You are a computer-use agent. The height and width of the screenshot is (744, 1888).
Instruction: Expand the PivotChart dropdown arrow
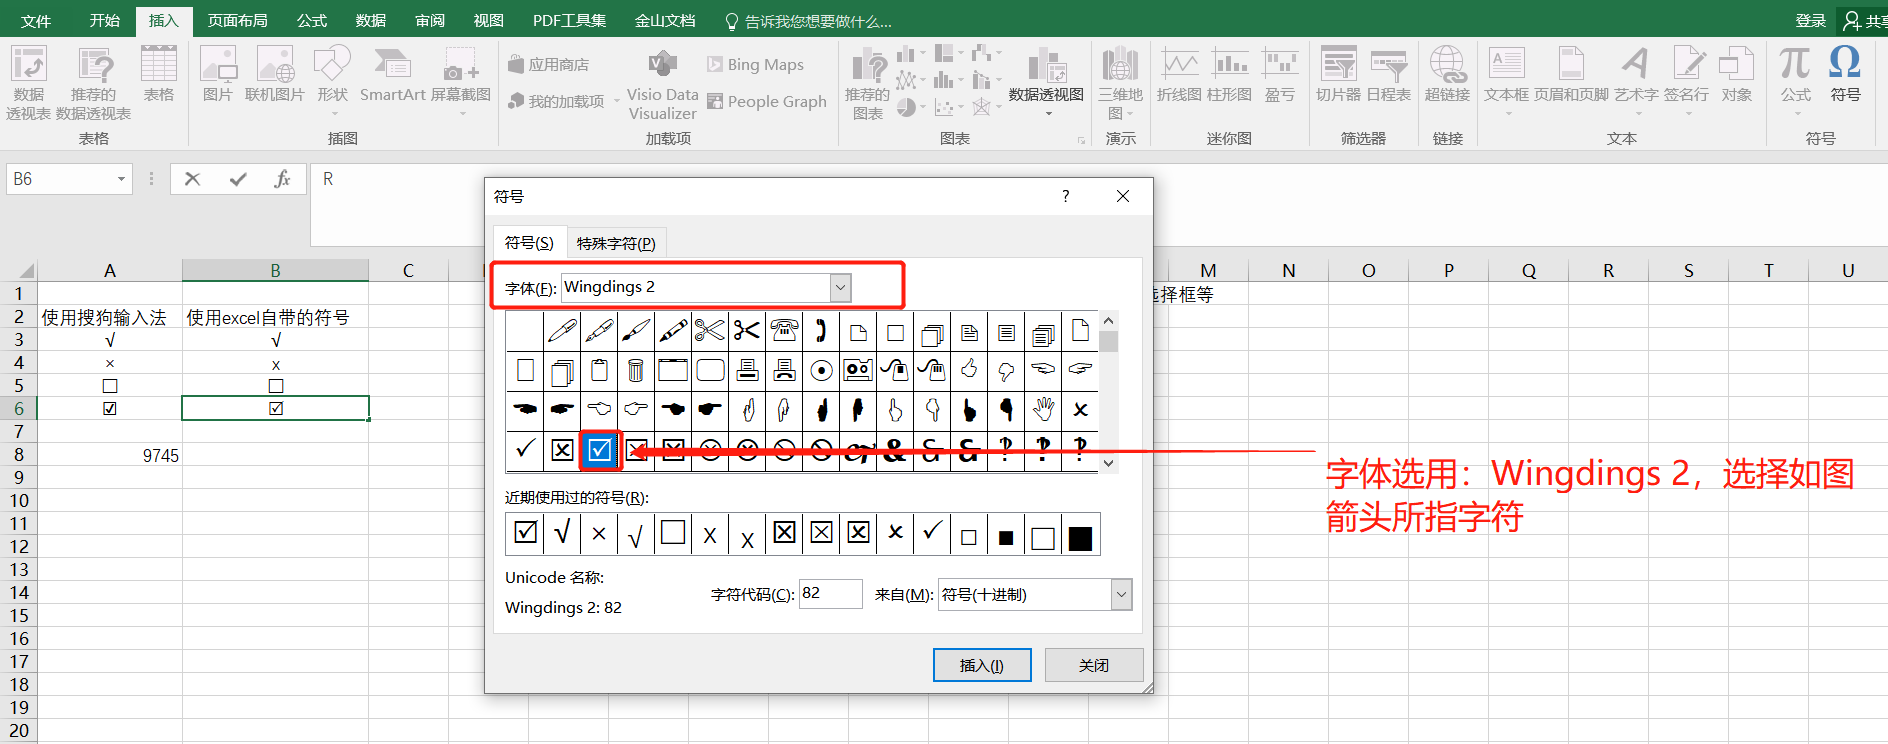(1048, 114)
